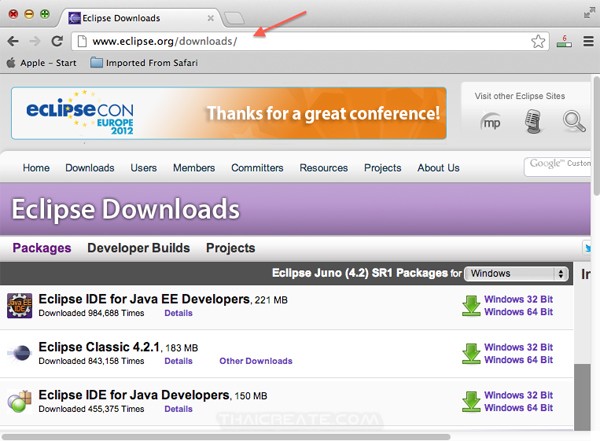Open Details for Java EE Developers
The width and height of the screenshot is (600, 441).
(178, 313)
